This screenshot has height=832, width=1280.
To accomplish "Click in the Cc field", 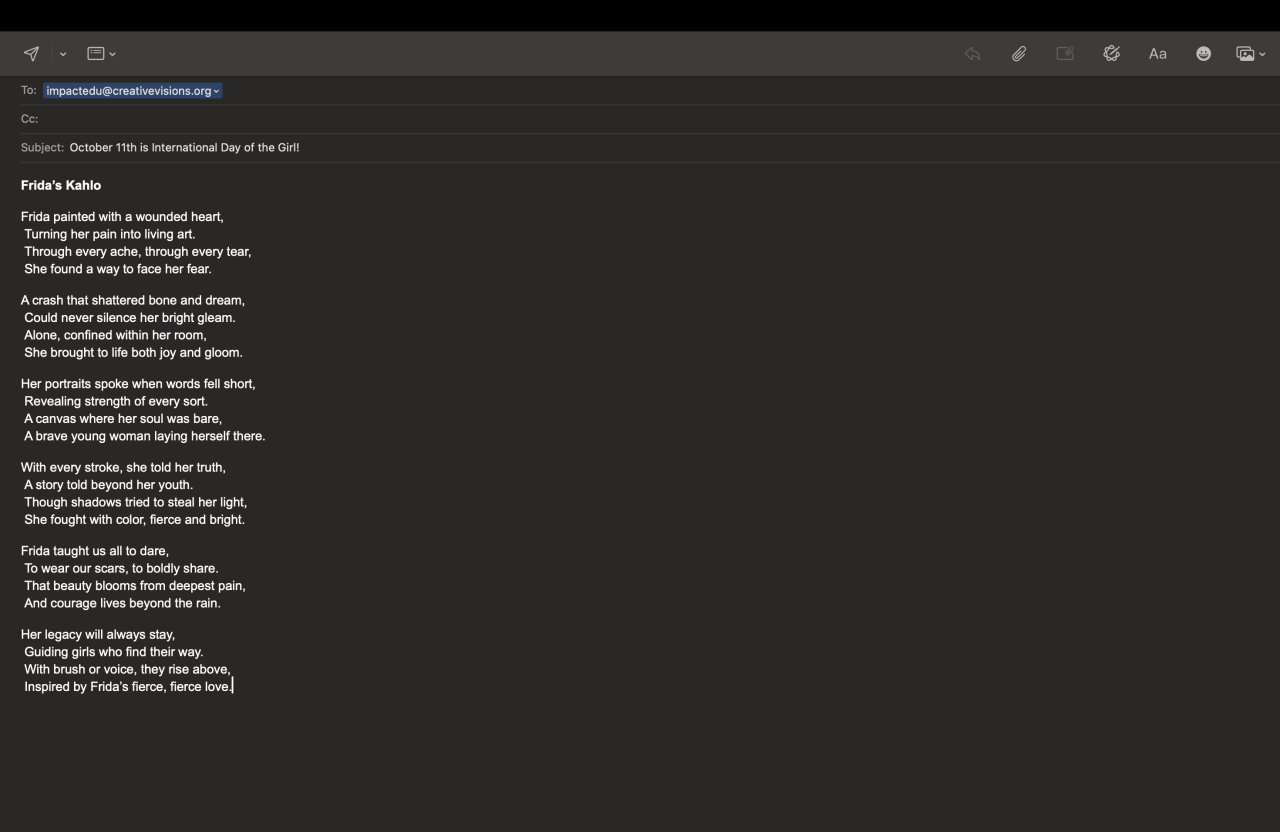I will [600, 119].
